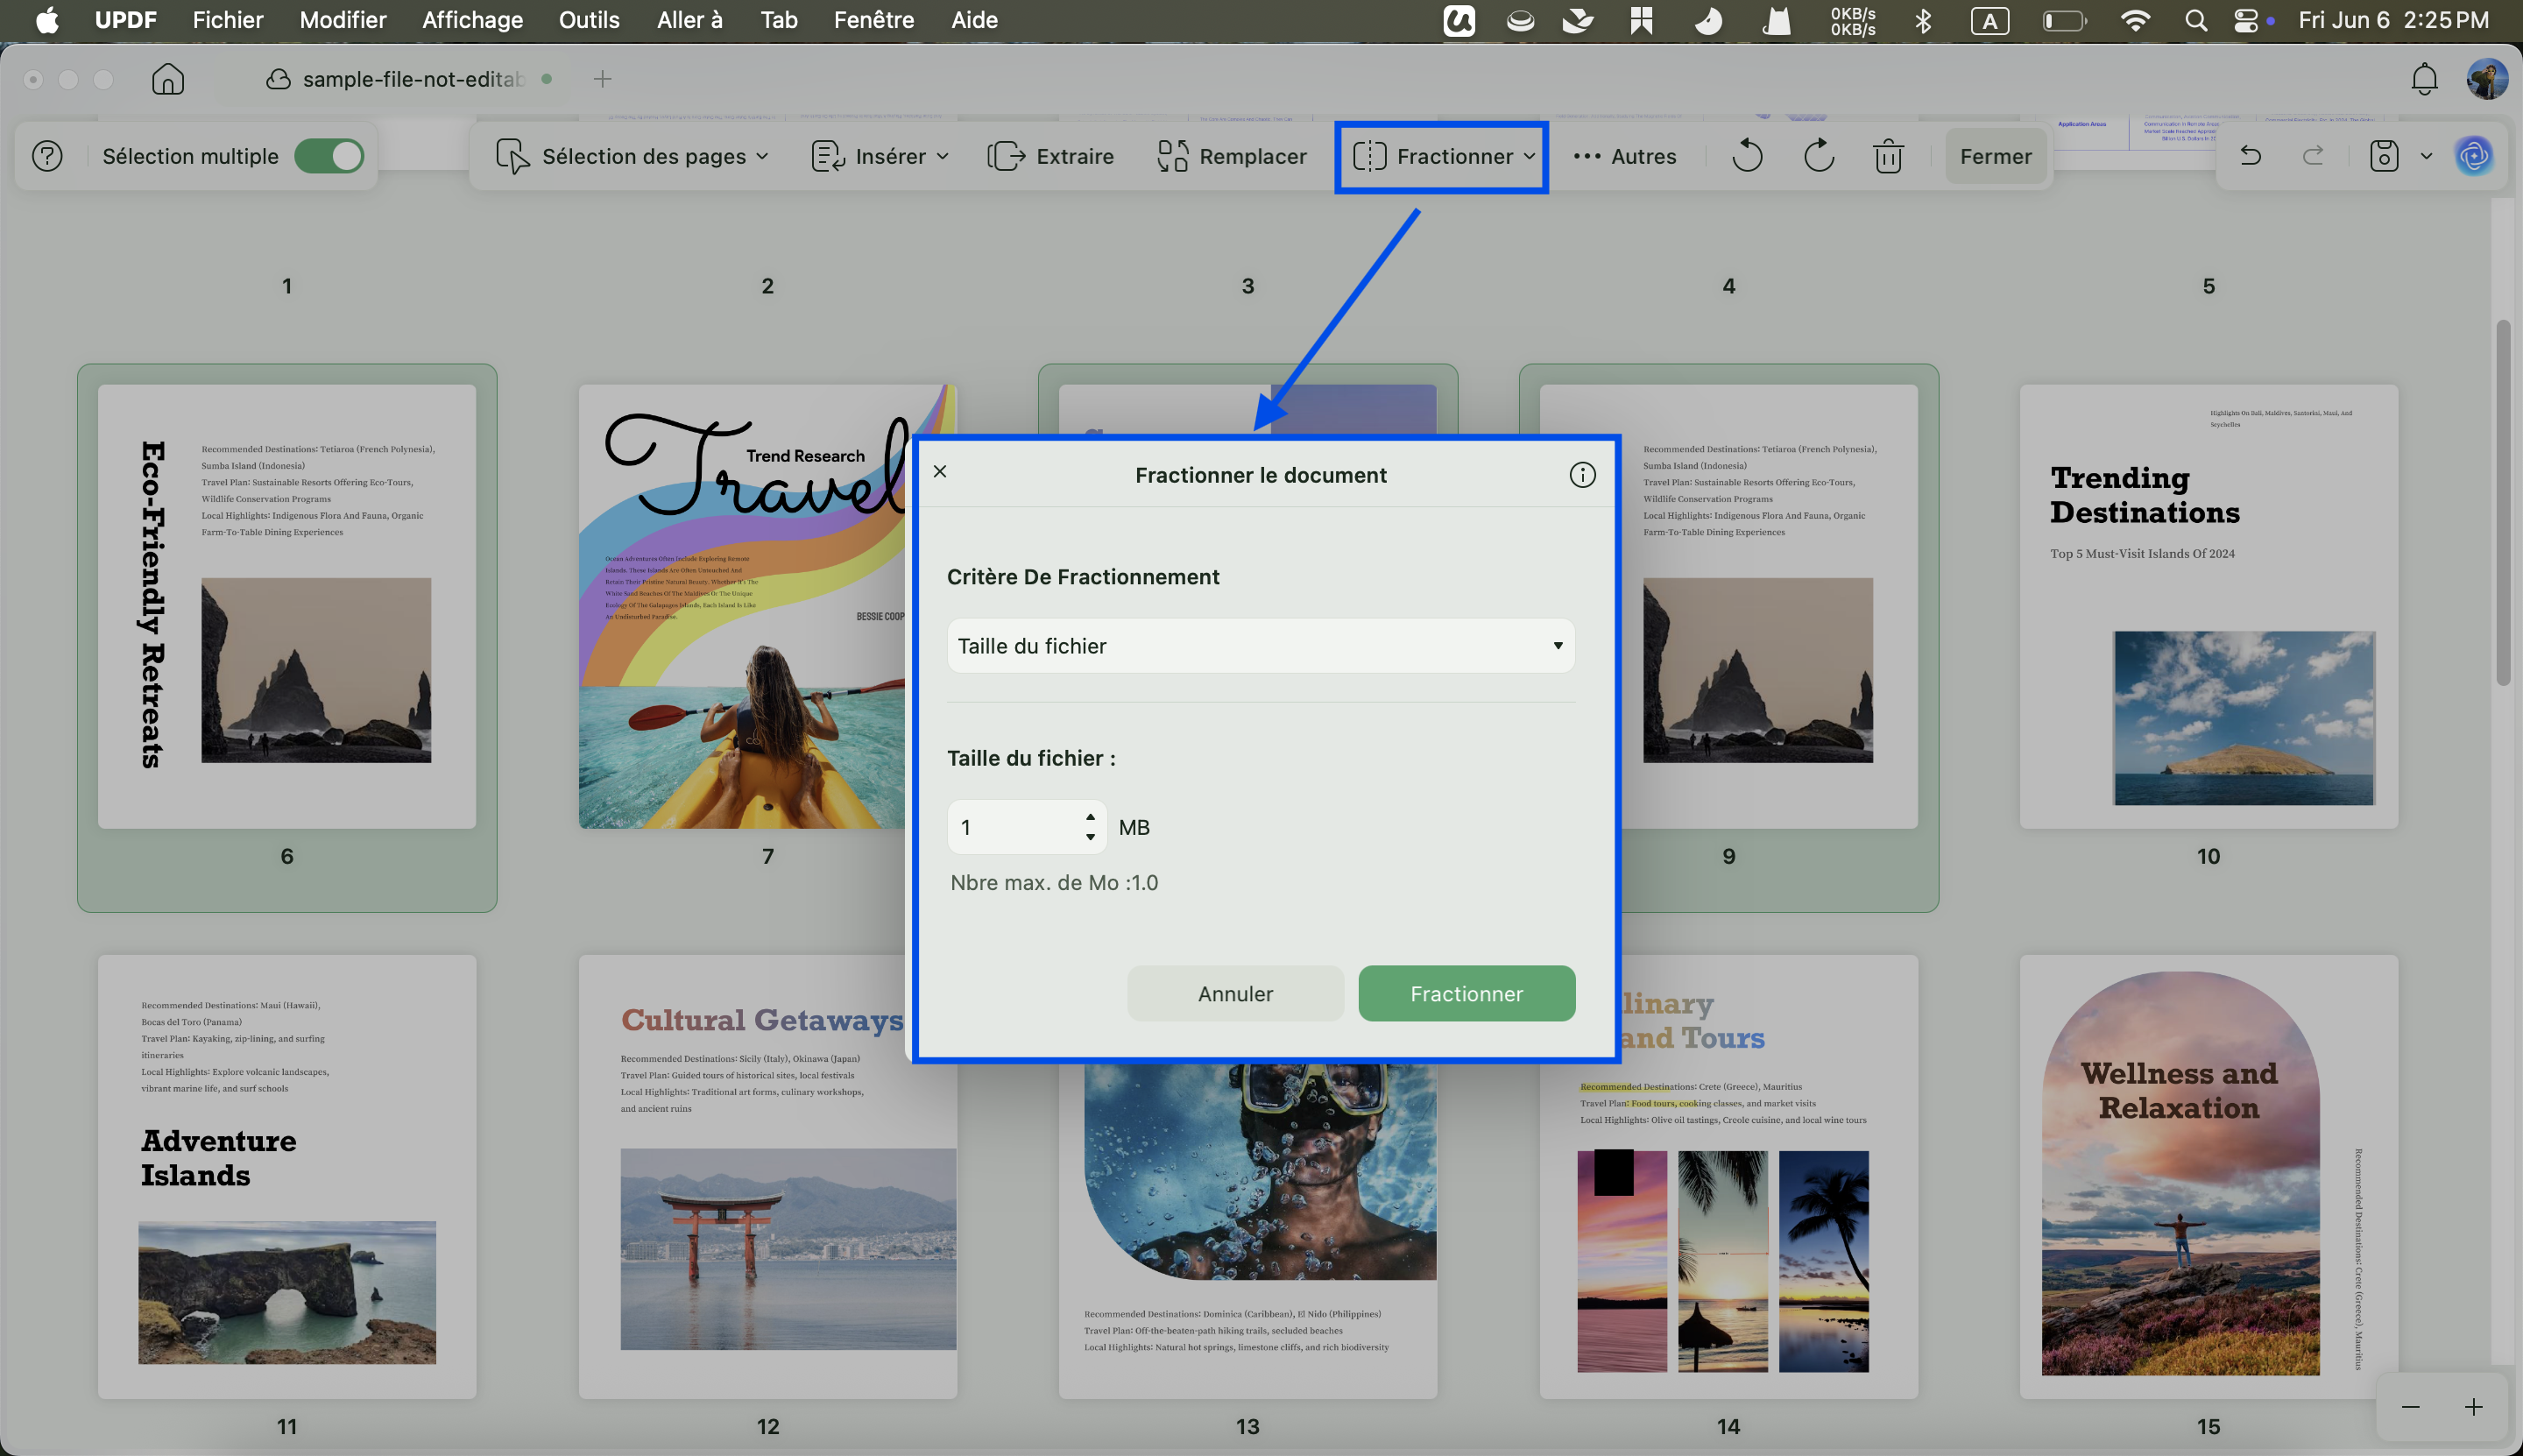Click the vertical scrollbar thumb
Image resolution: width=2523 pixels, height=1456 pixels.
coord(2502,502)
